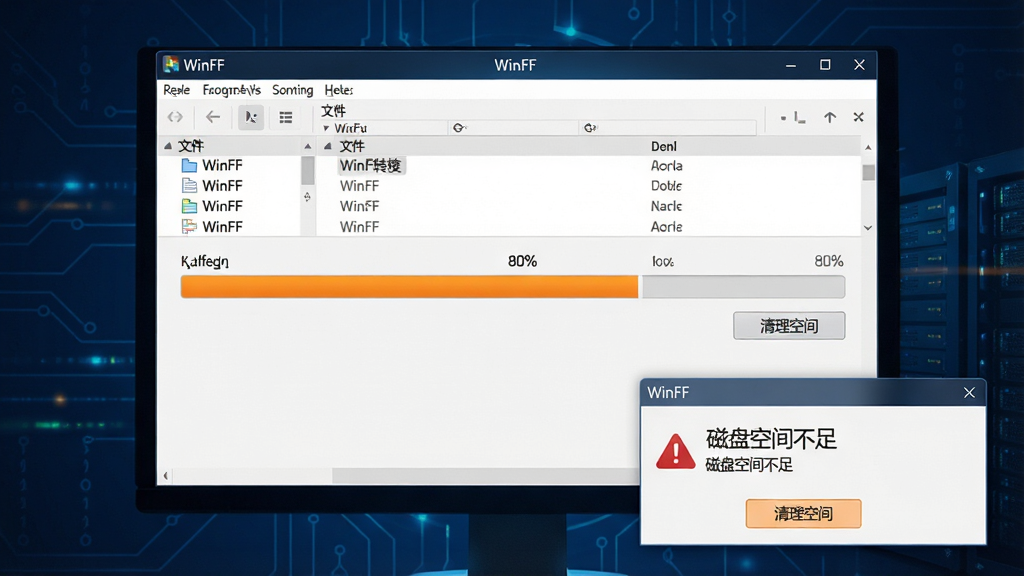
Task: Switch to list view icon in toolbar
Action: [x=285, y=117]
